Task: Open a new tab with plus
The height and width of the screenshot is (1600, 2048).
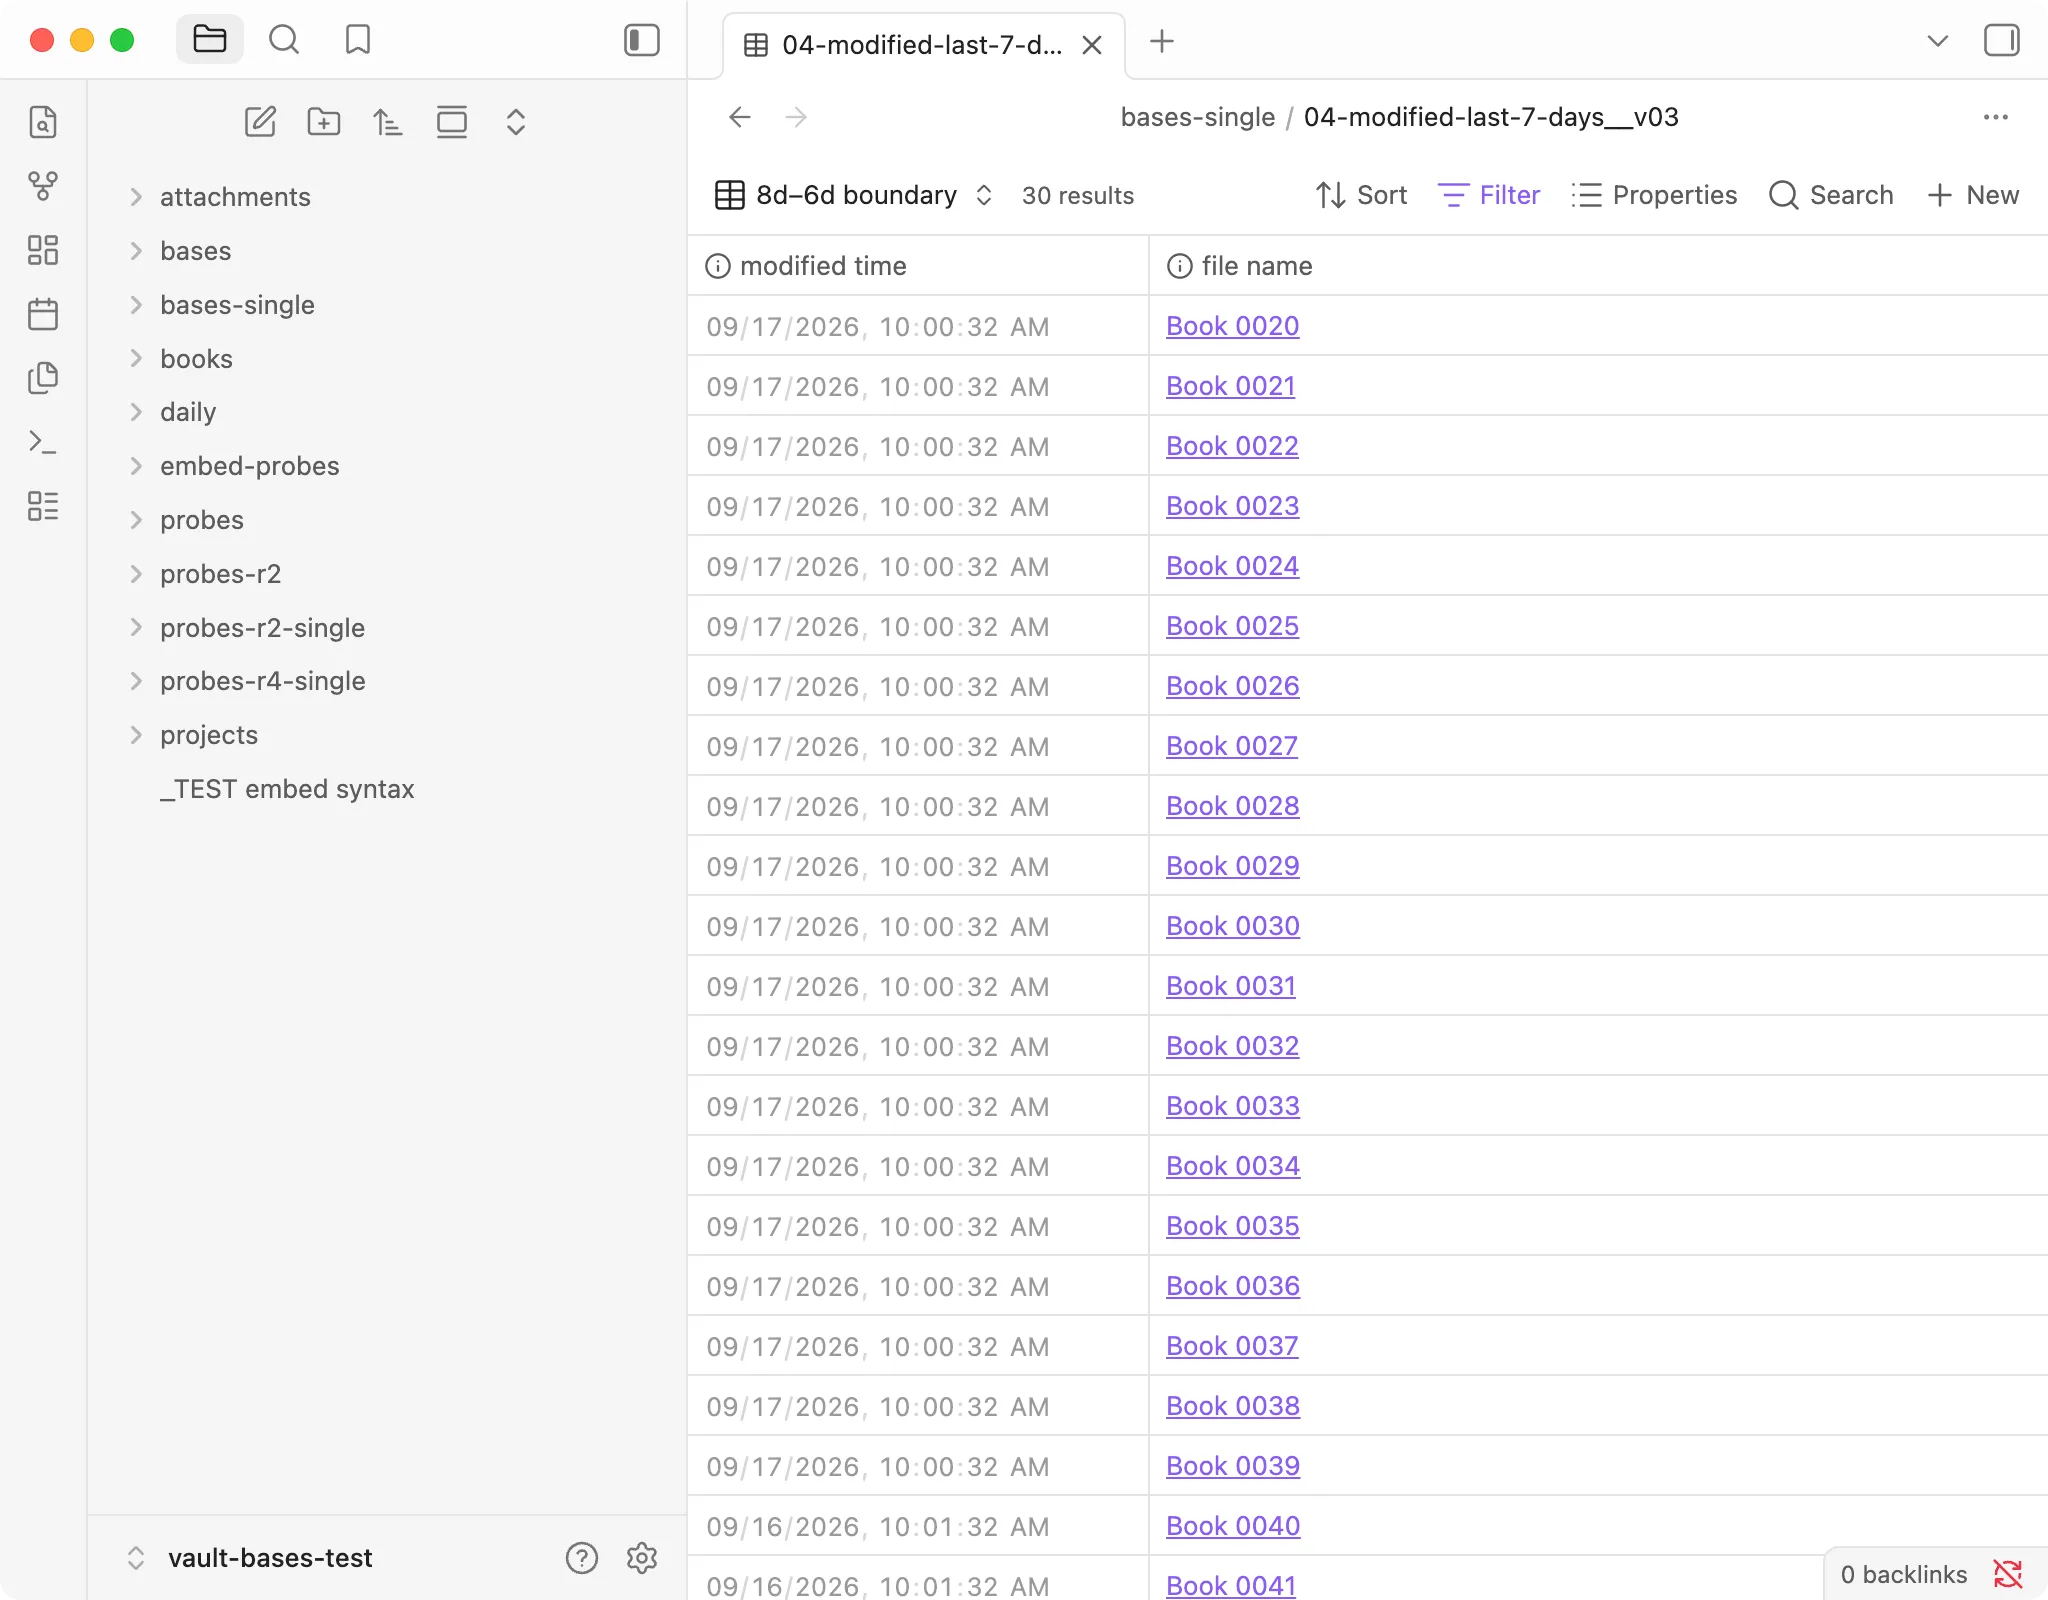Action: pyautogui.click(x=1161, y=42)
